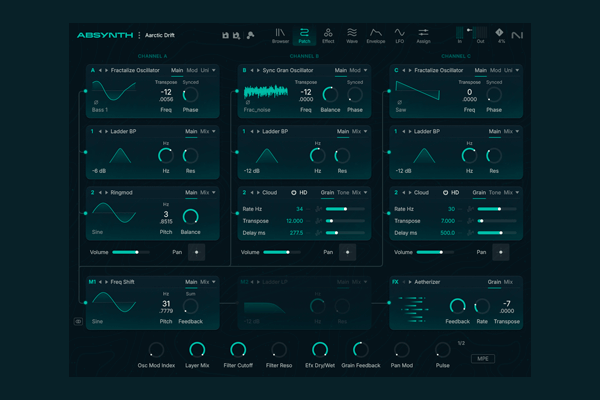The image size is (600, 400).
Task: Open the Browser page
Action: click(x=280, y=36)
